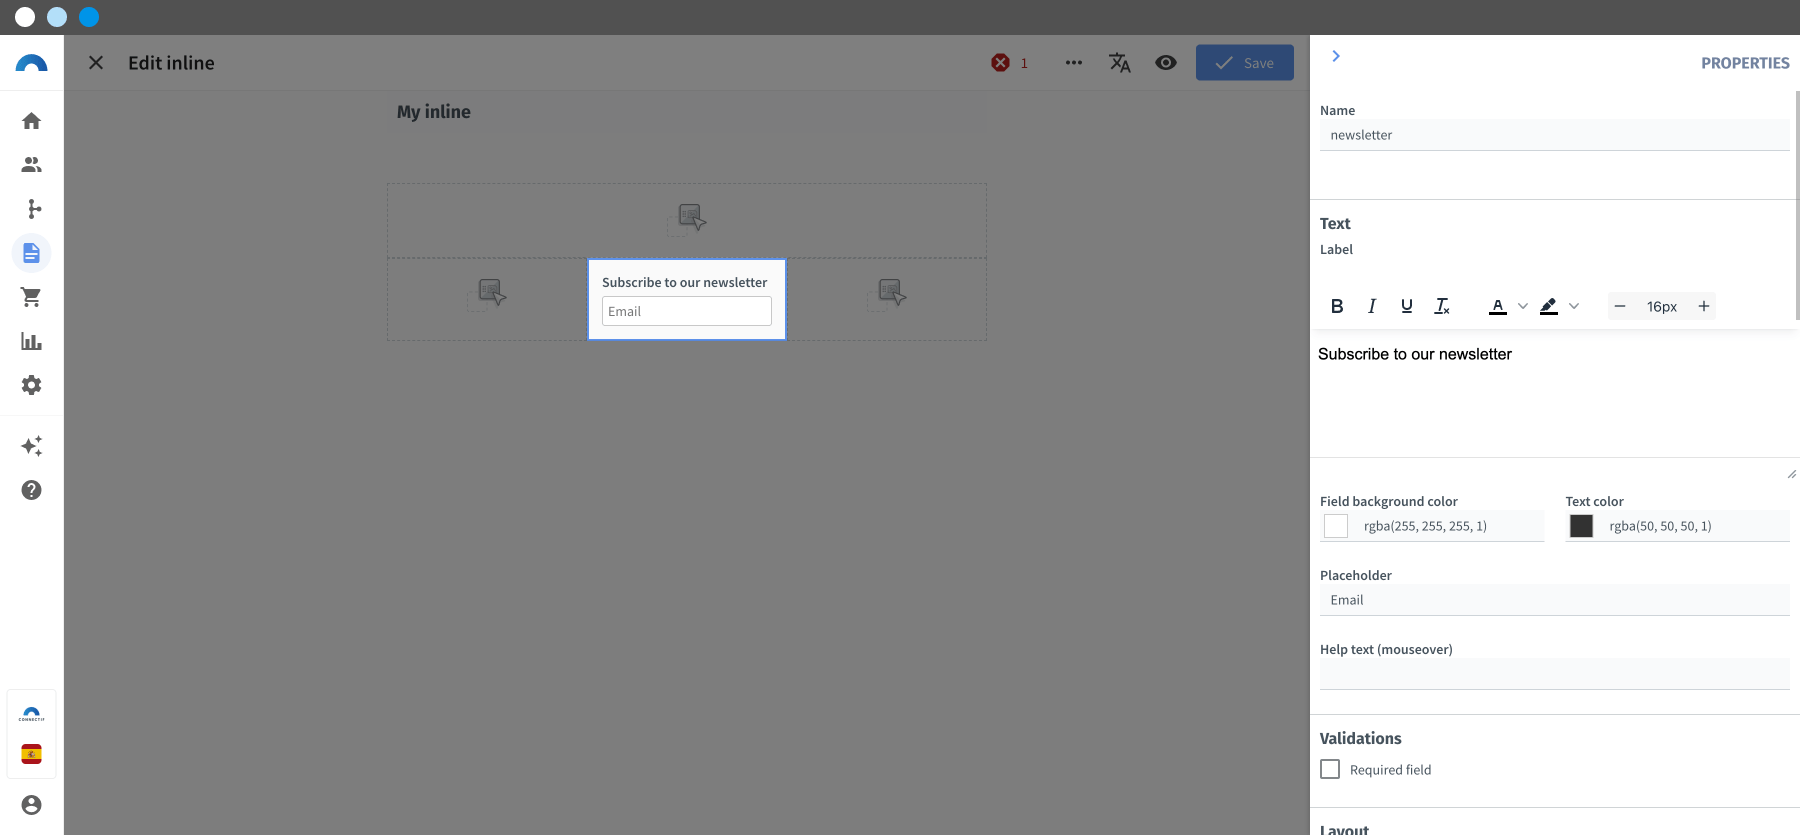Toggle italic formatting

point(1372,306)
